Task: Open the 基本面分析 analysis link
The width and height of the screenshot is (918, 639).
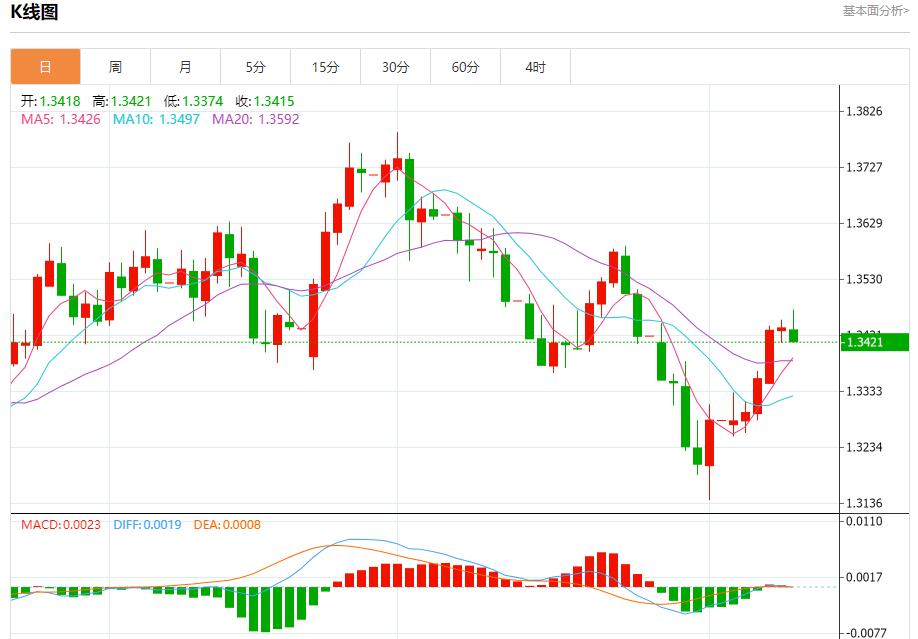Action: tap(875, 10)
